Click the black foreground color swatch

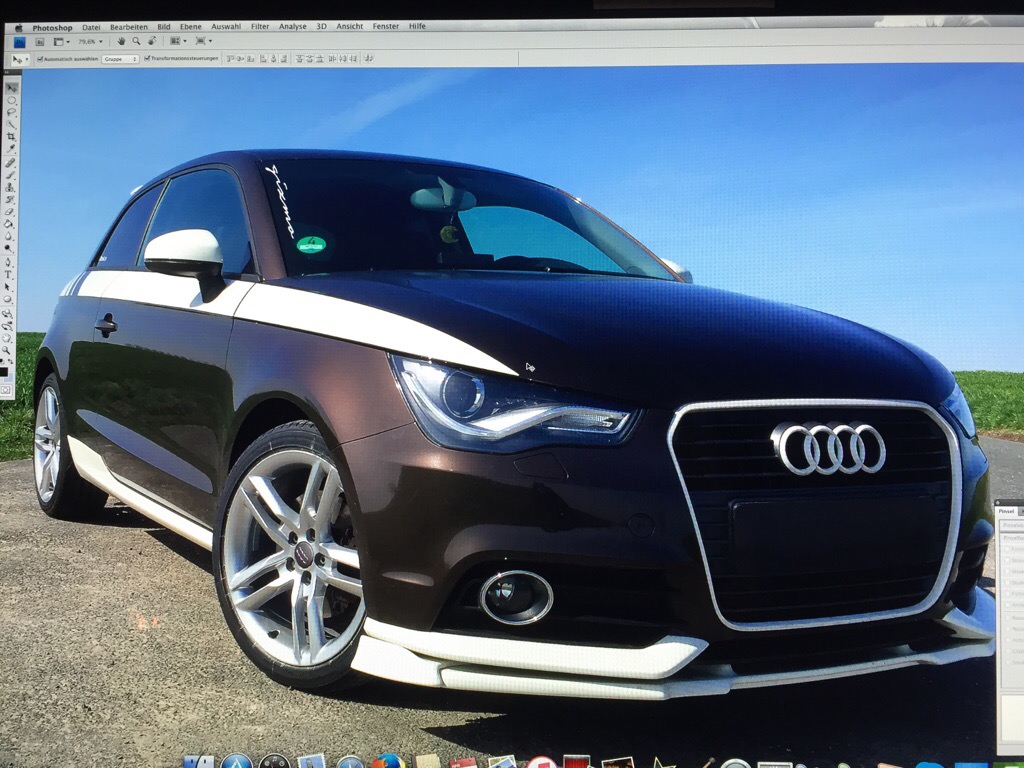[4, 372]
